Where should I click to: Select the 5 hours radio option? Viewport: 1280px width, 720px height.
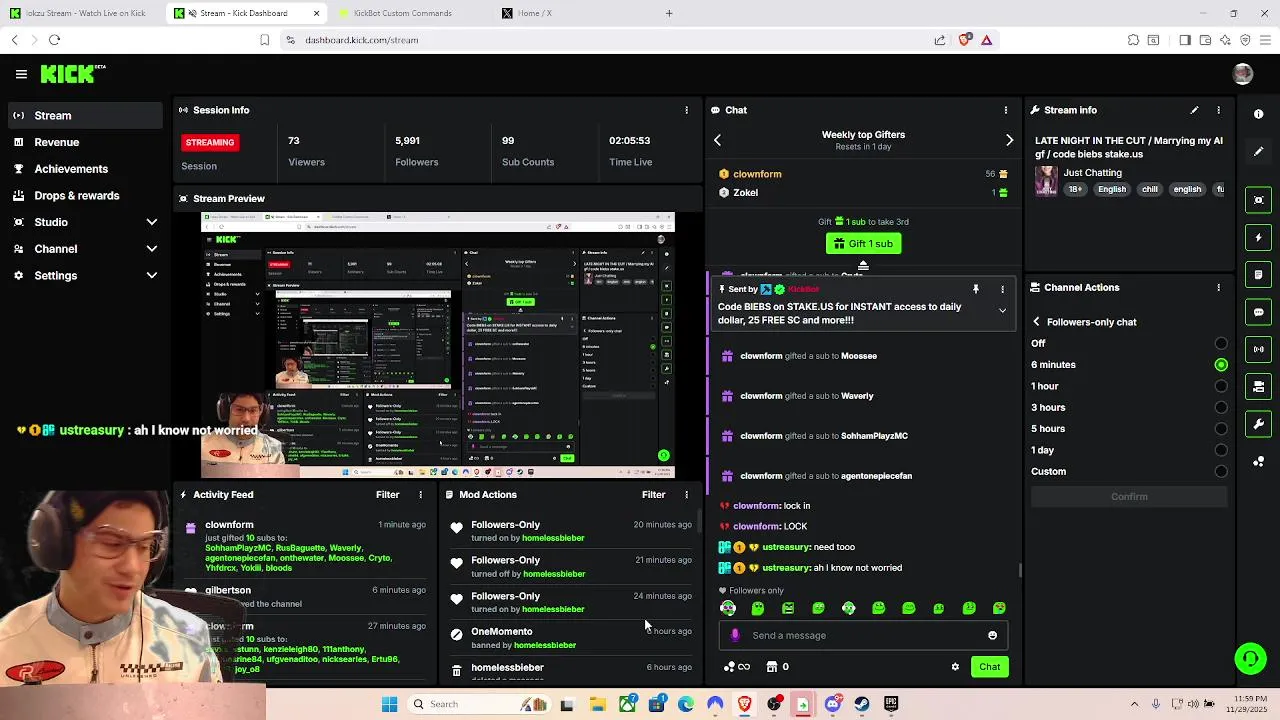(1221, 429)
